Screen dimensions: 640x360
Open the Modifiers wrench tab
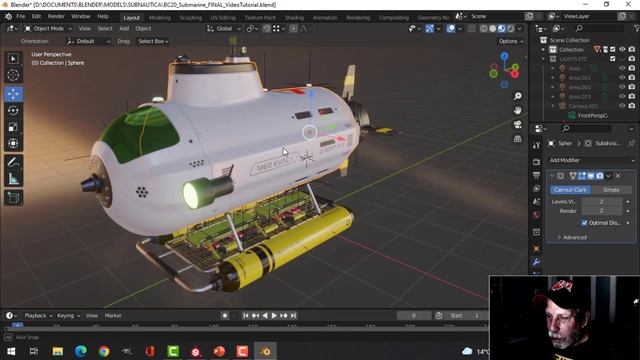click(537, 262)
